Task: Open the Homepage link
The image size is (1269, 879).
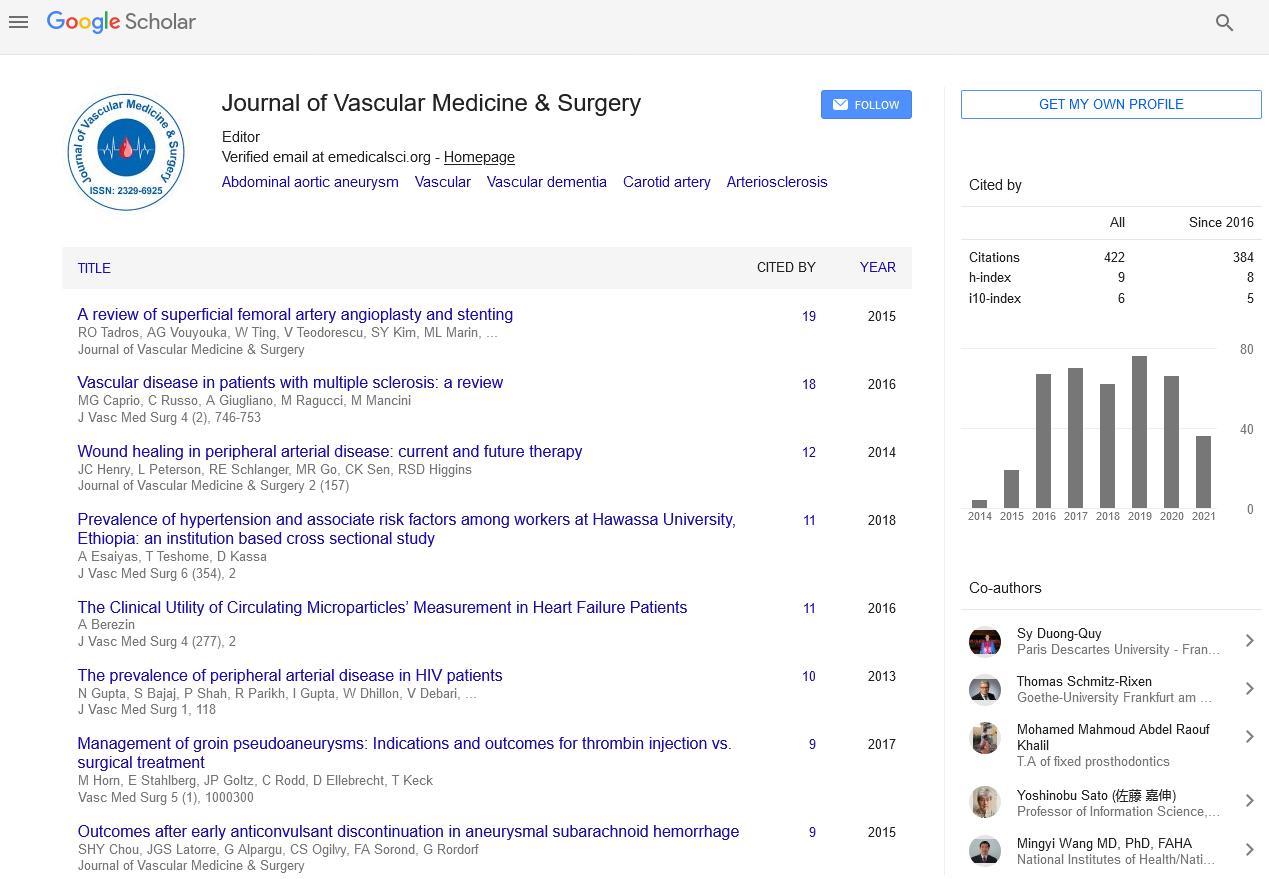Action: coord(479,157)
